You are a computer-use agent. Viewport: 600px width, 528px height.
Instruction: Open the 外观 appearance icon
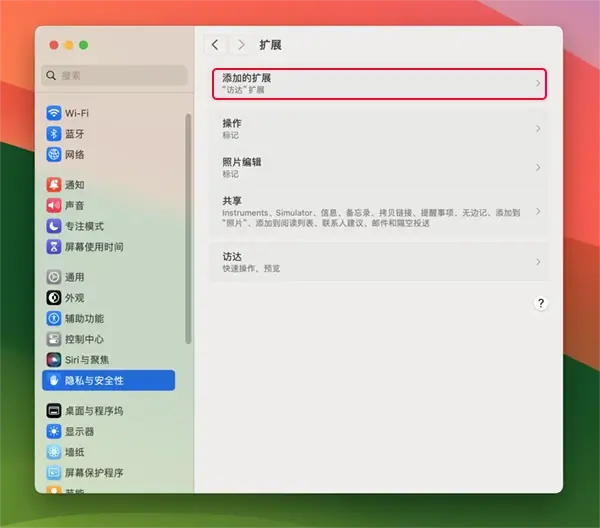(54, 298)
